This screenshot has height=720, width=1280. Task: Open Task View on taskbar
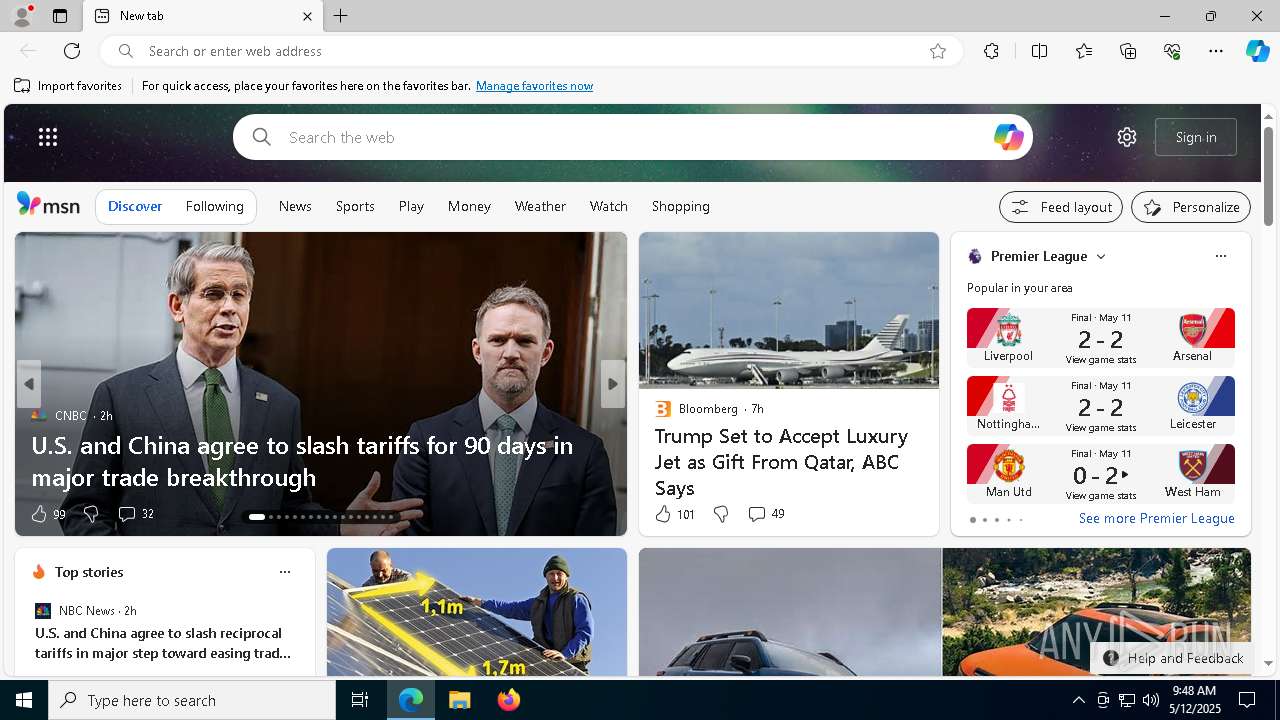click(x=360, y=700)
